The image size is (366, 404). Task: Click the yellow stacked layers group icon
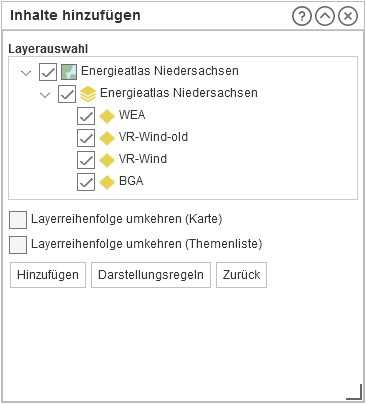[88, 94]
